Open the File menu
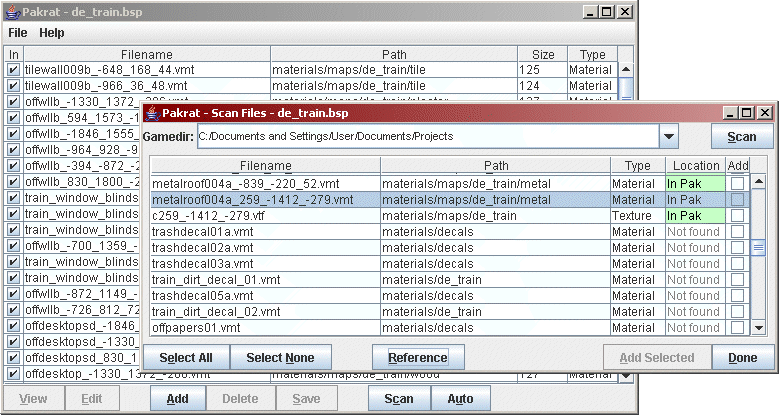 (17, 33)
